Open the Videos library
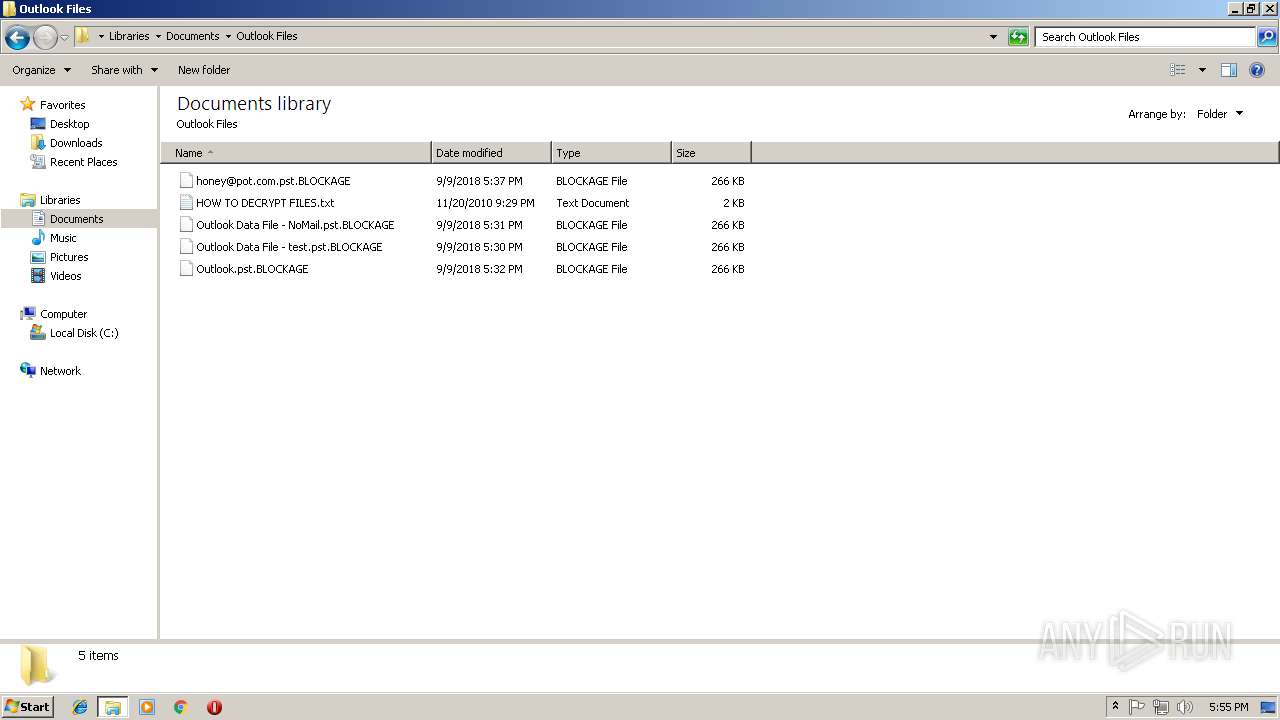 click(66, 276)
